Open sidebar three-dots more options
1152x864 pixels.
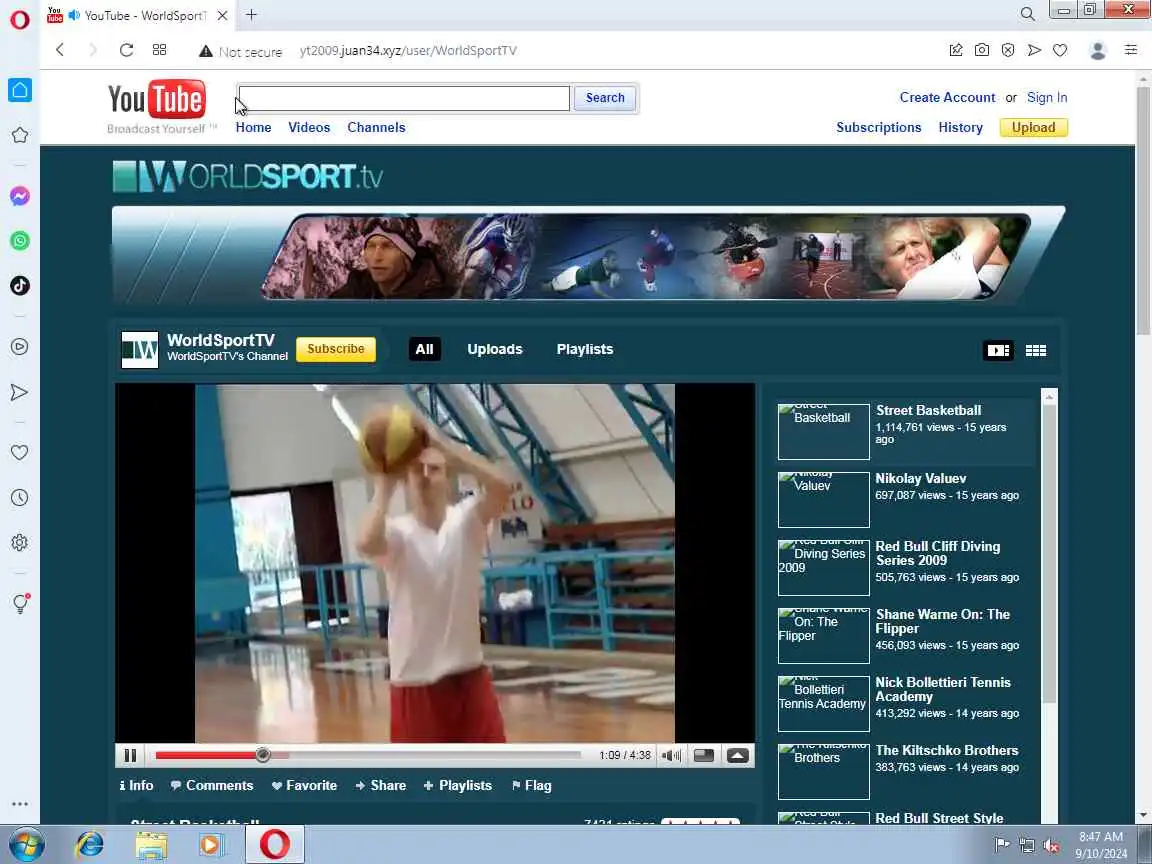click(x=20, y=804)
